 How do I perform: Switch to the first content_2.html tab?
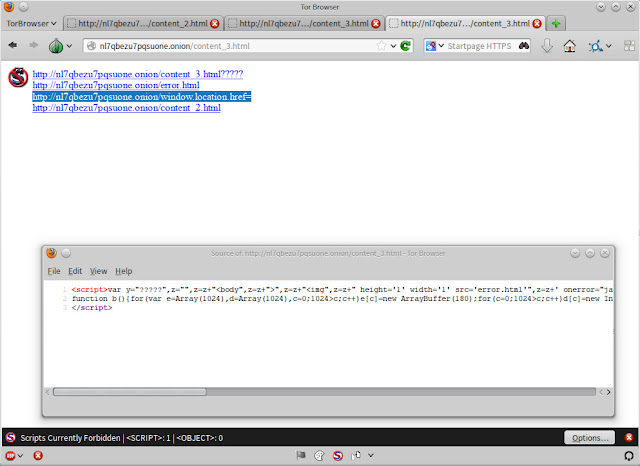click(142, 22)
